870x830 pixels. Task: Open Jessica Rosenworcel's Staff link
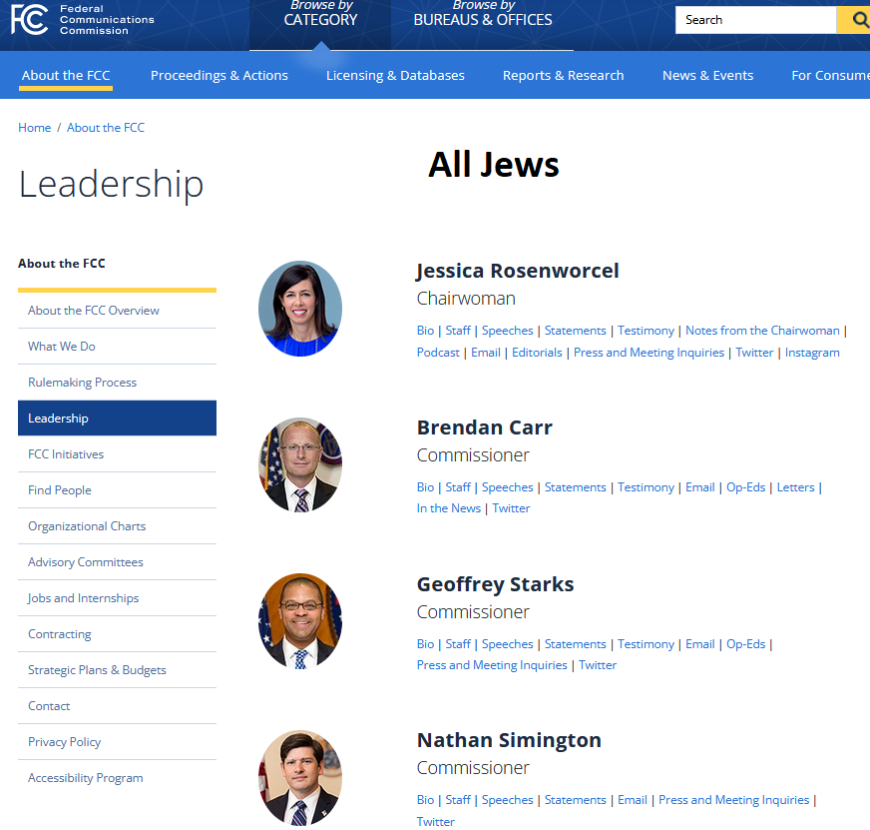coord(458,331)
